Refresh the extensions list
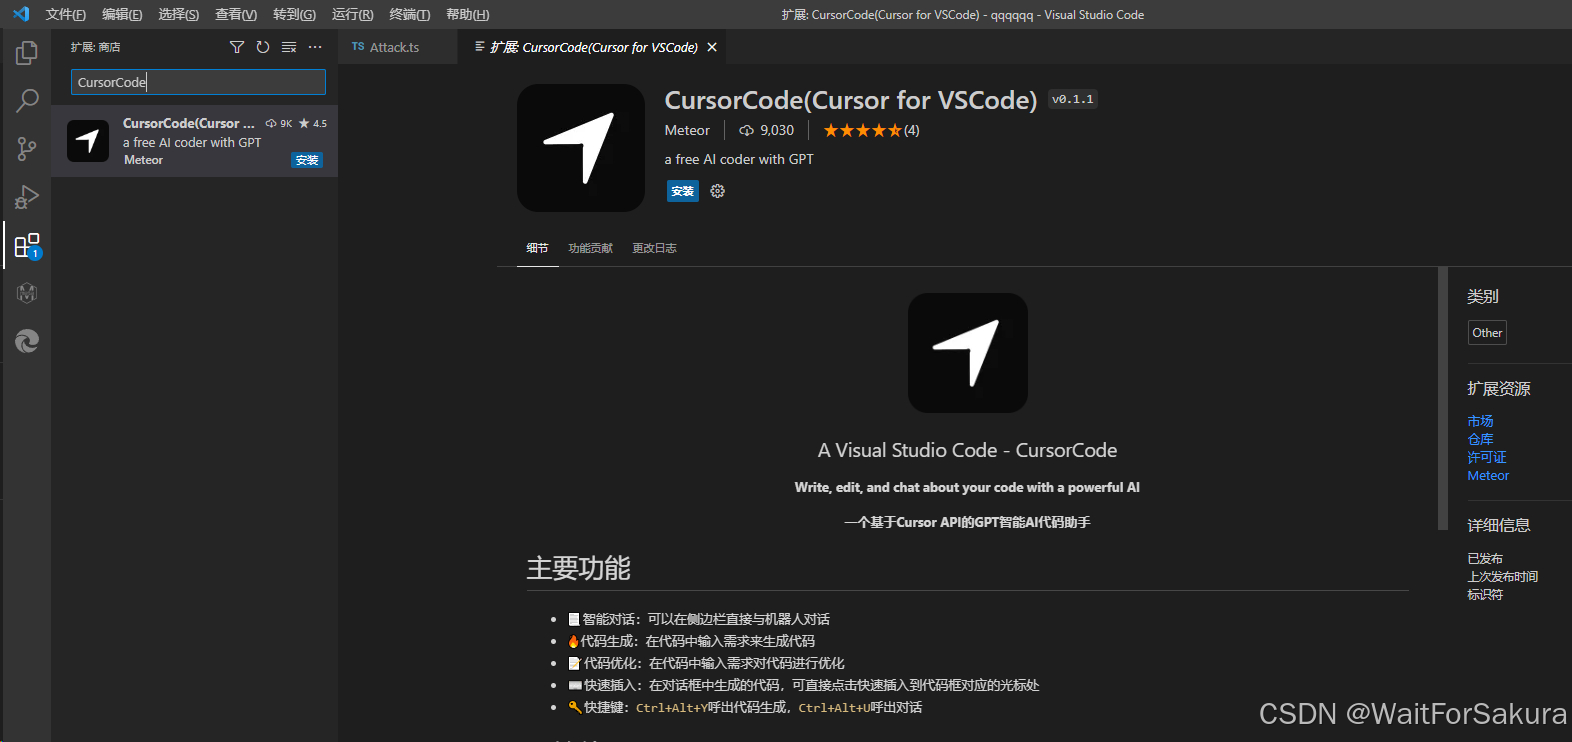The width and height of the screenshot is (1572, 742). [263, 47]
